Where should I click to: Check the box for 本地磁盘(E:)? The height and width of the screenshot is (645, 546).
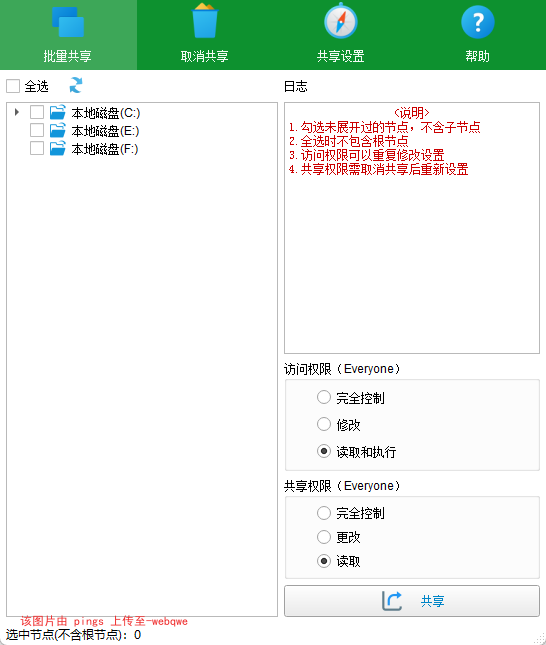pos(37,130)
